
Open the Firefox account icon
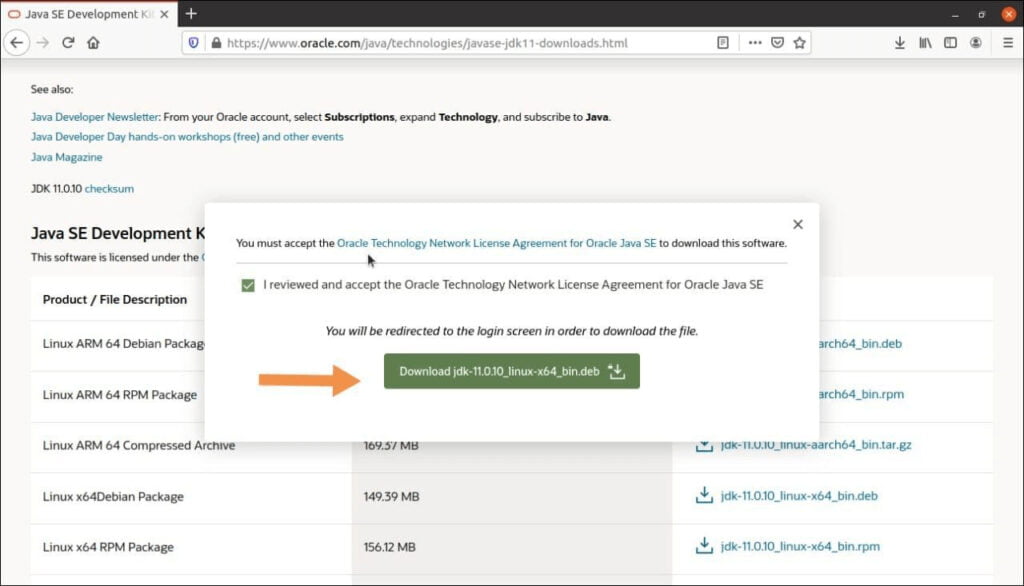coord(976,43)
